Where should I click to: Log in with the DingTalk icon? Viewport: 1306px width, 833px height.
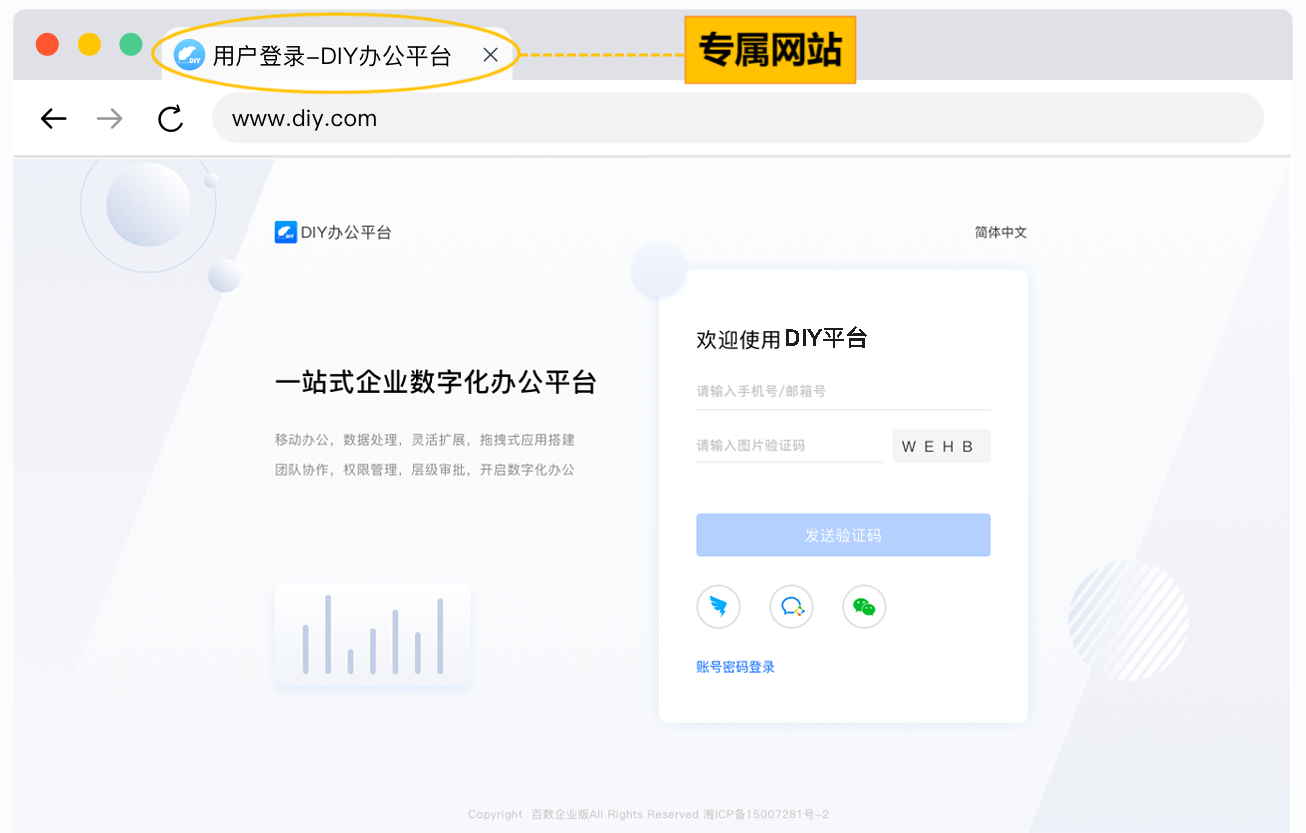pyautogui.click(x=718, y=607)
